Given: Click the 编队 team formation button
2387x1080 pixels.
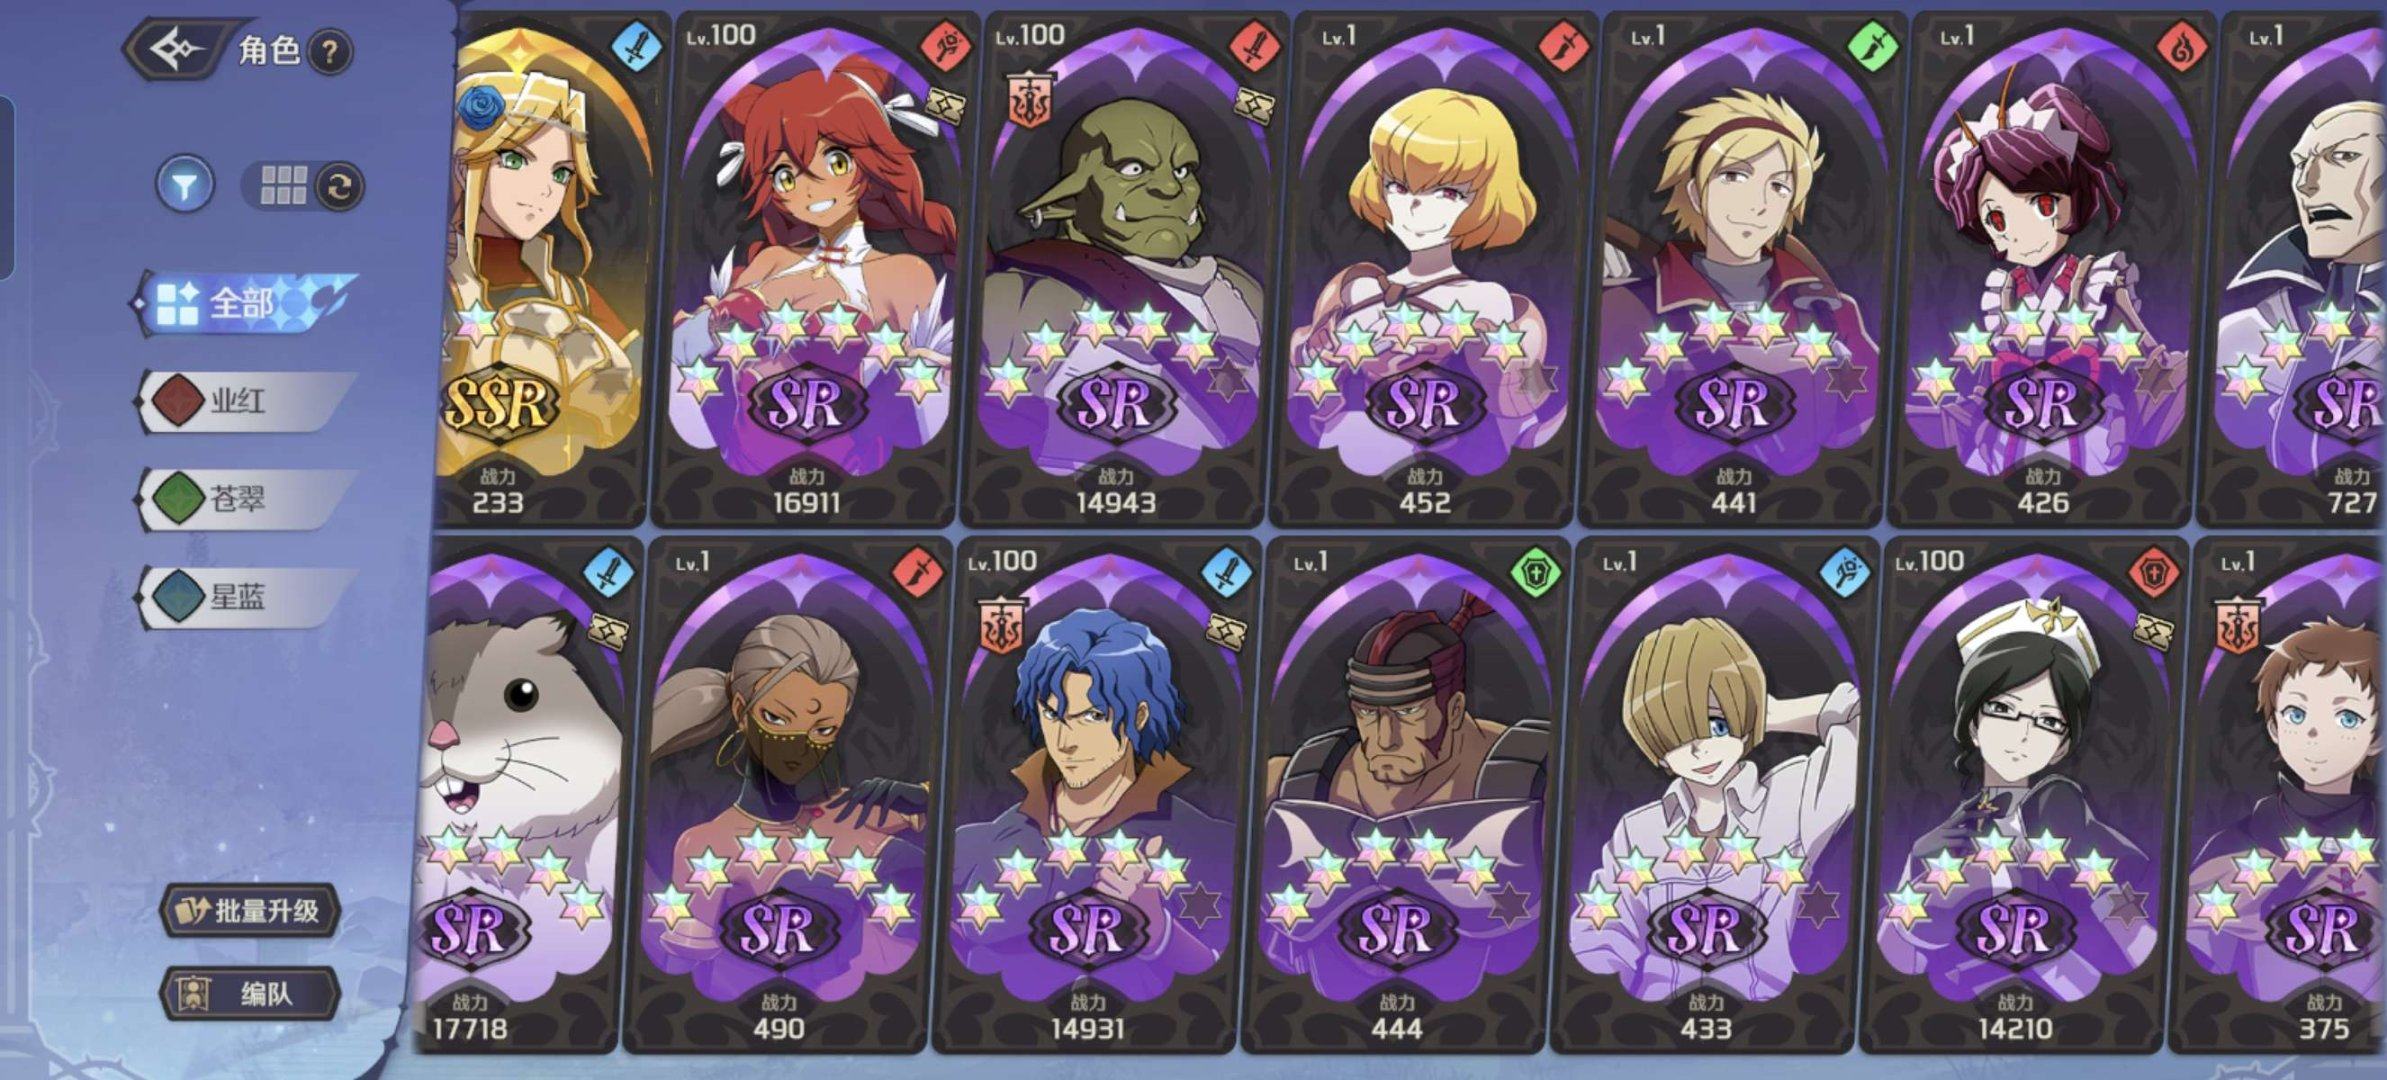Looking at the screenshot, I should (x=251, y=994).
